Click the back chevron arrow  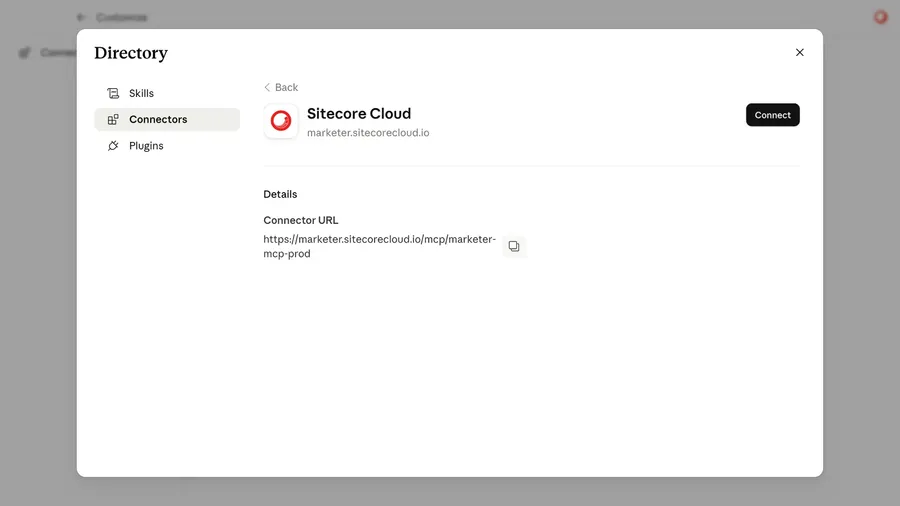click(x=267, y=87)
